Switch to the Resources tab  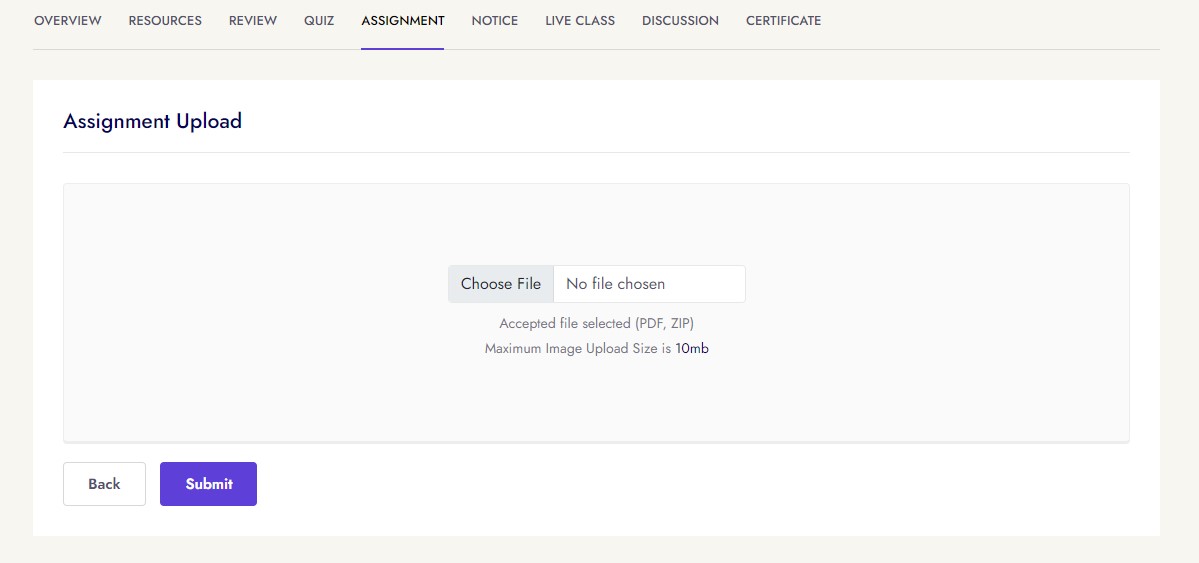tap(165, 21)
